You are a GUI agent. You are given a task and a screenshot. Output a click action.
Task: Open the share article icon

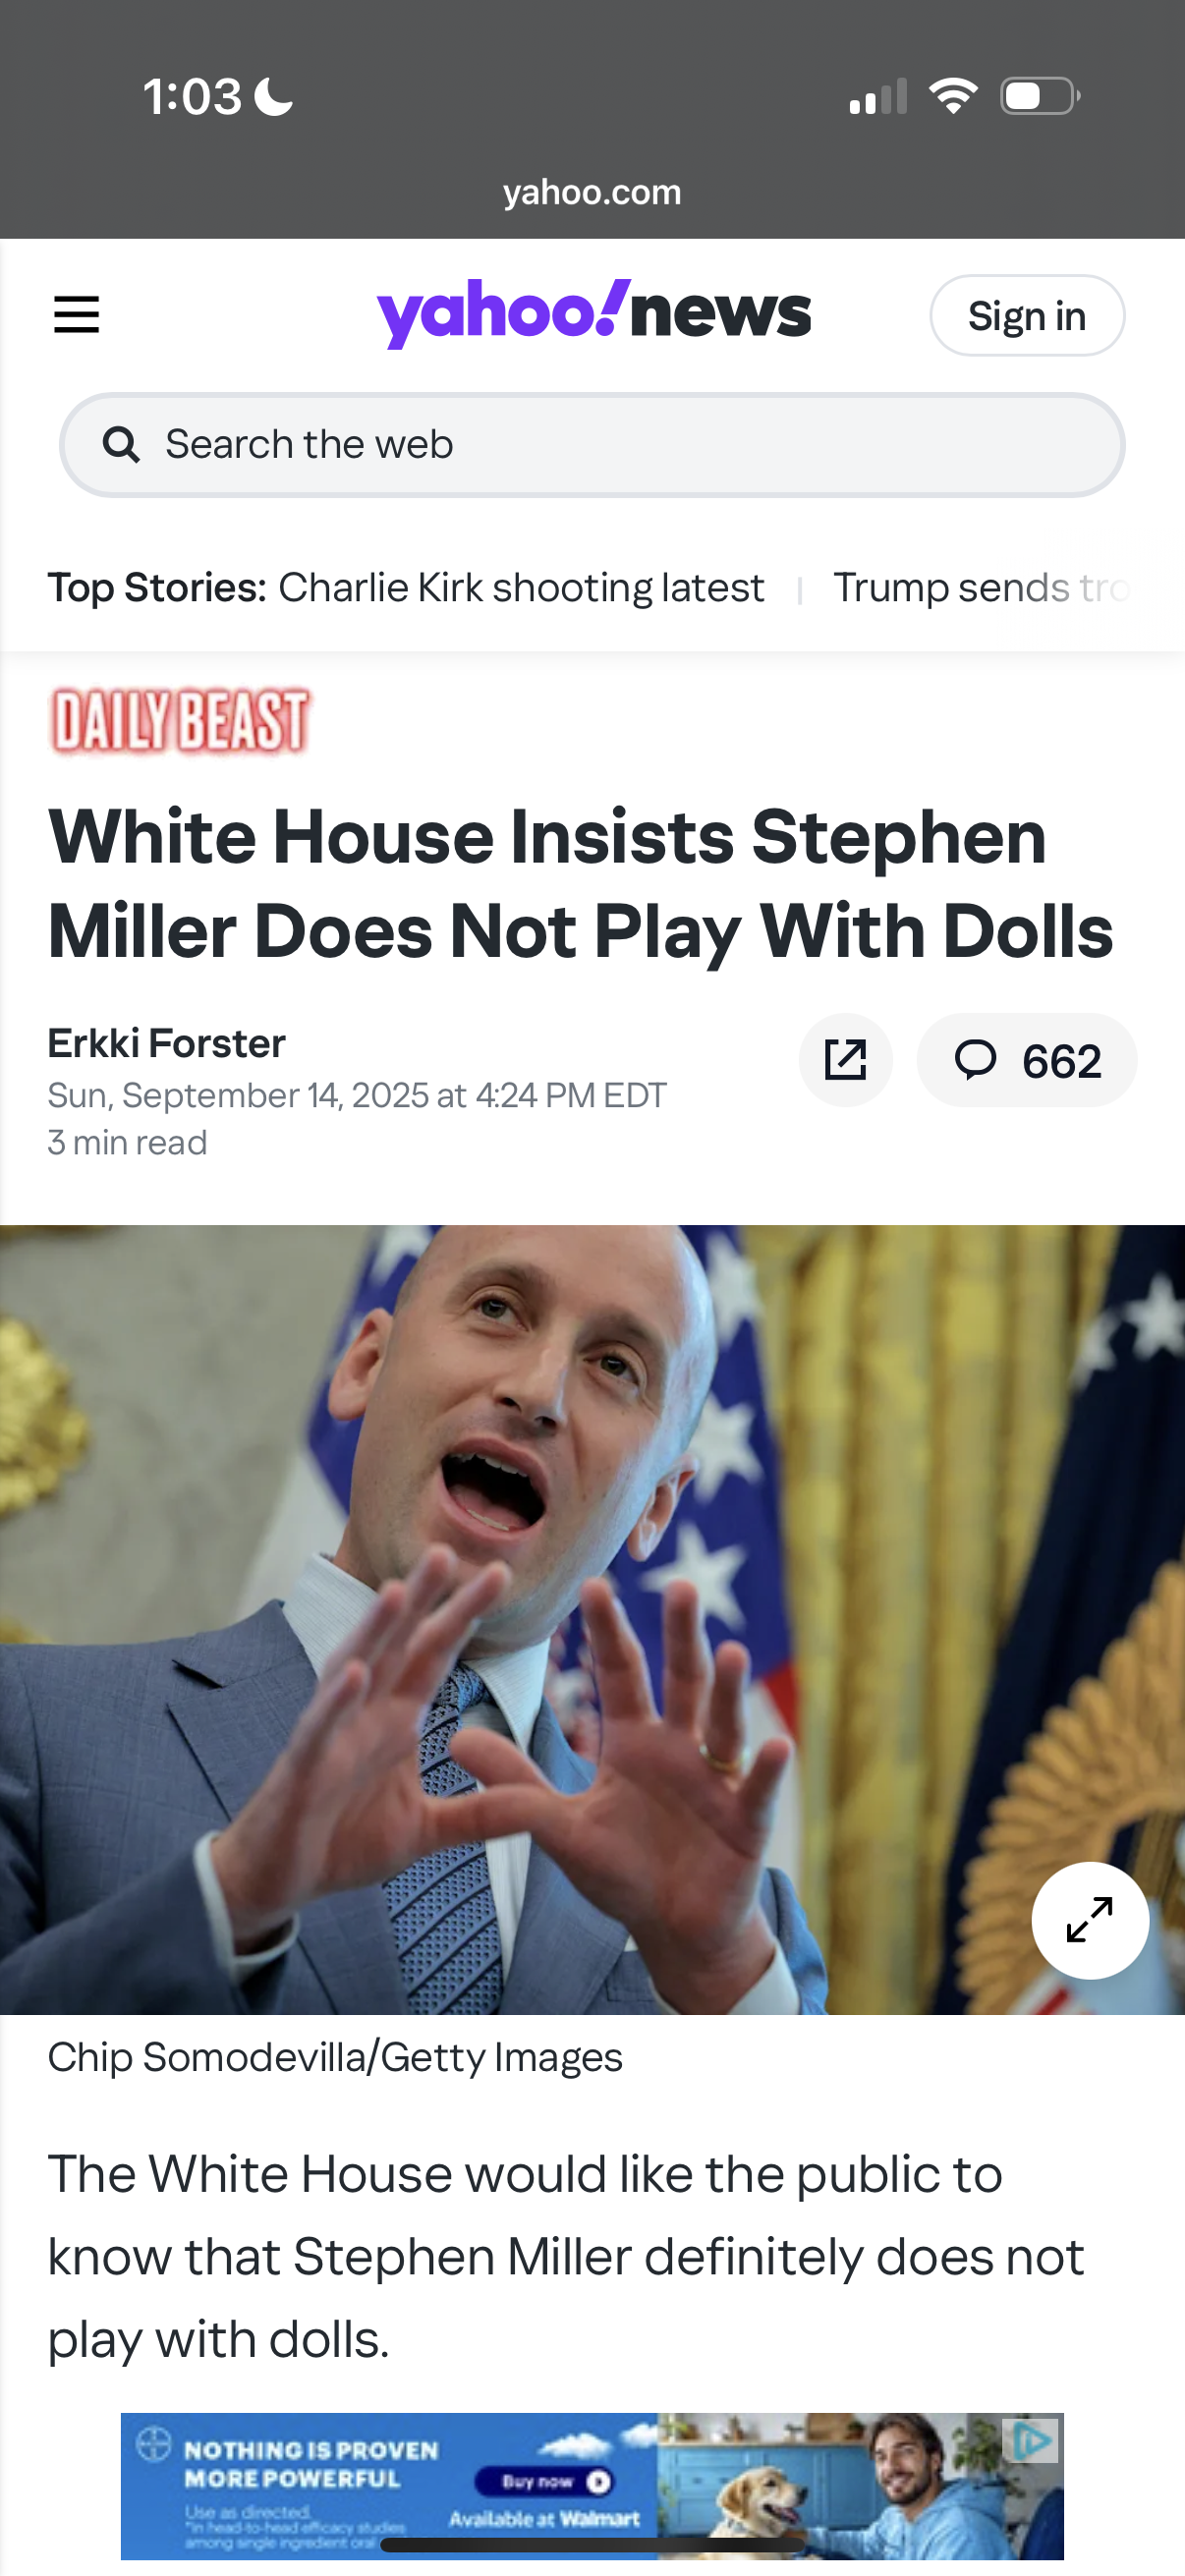click(x=845, y=1060)
